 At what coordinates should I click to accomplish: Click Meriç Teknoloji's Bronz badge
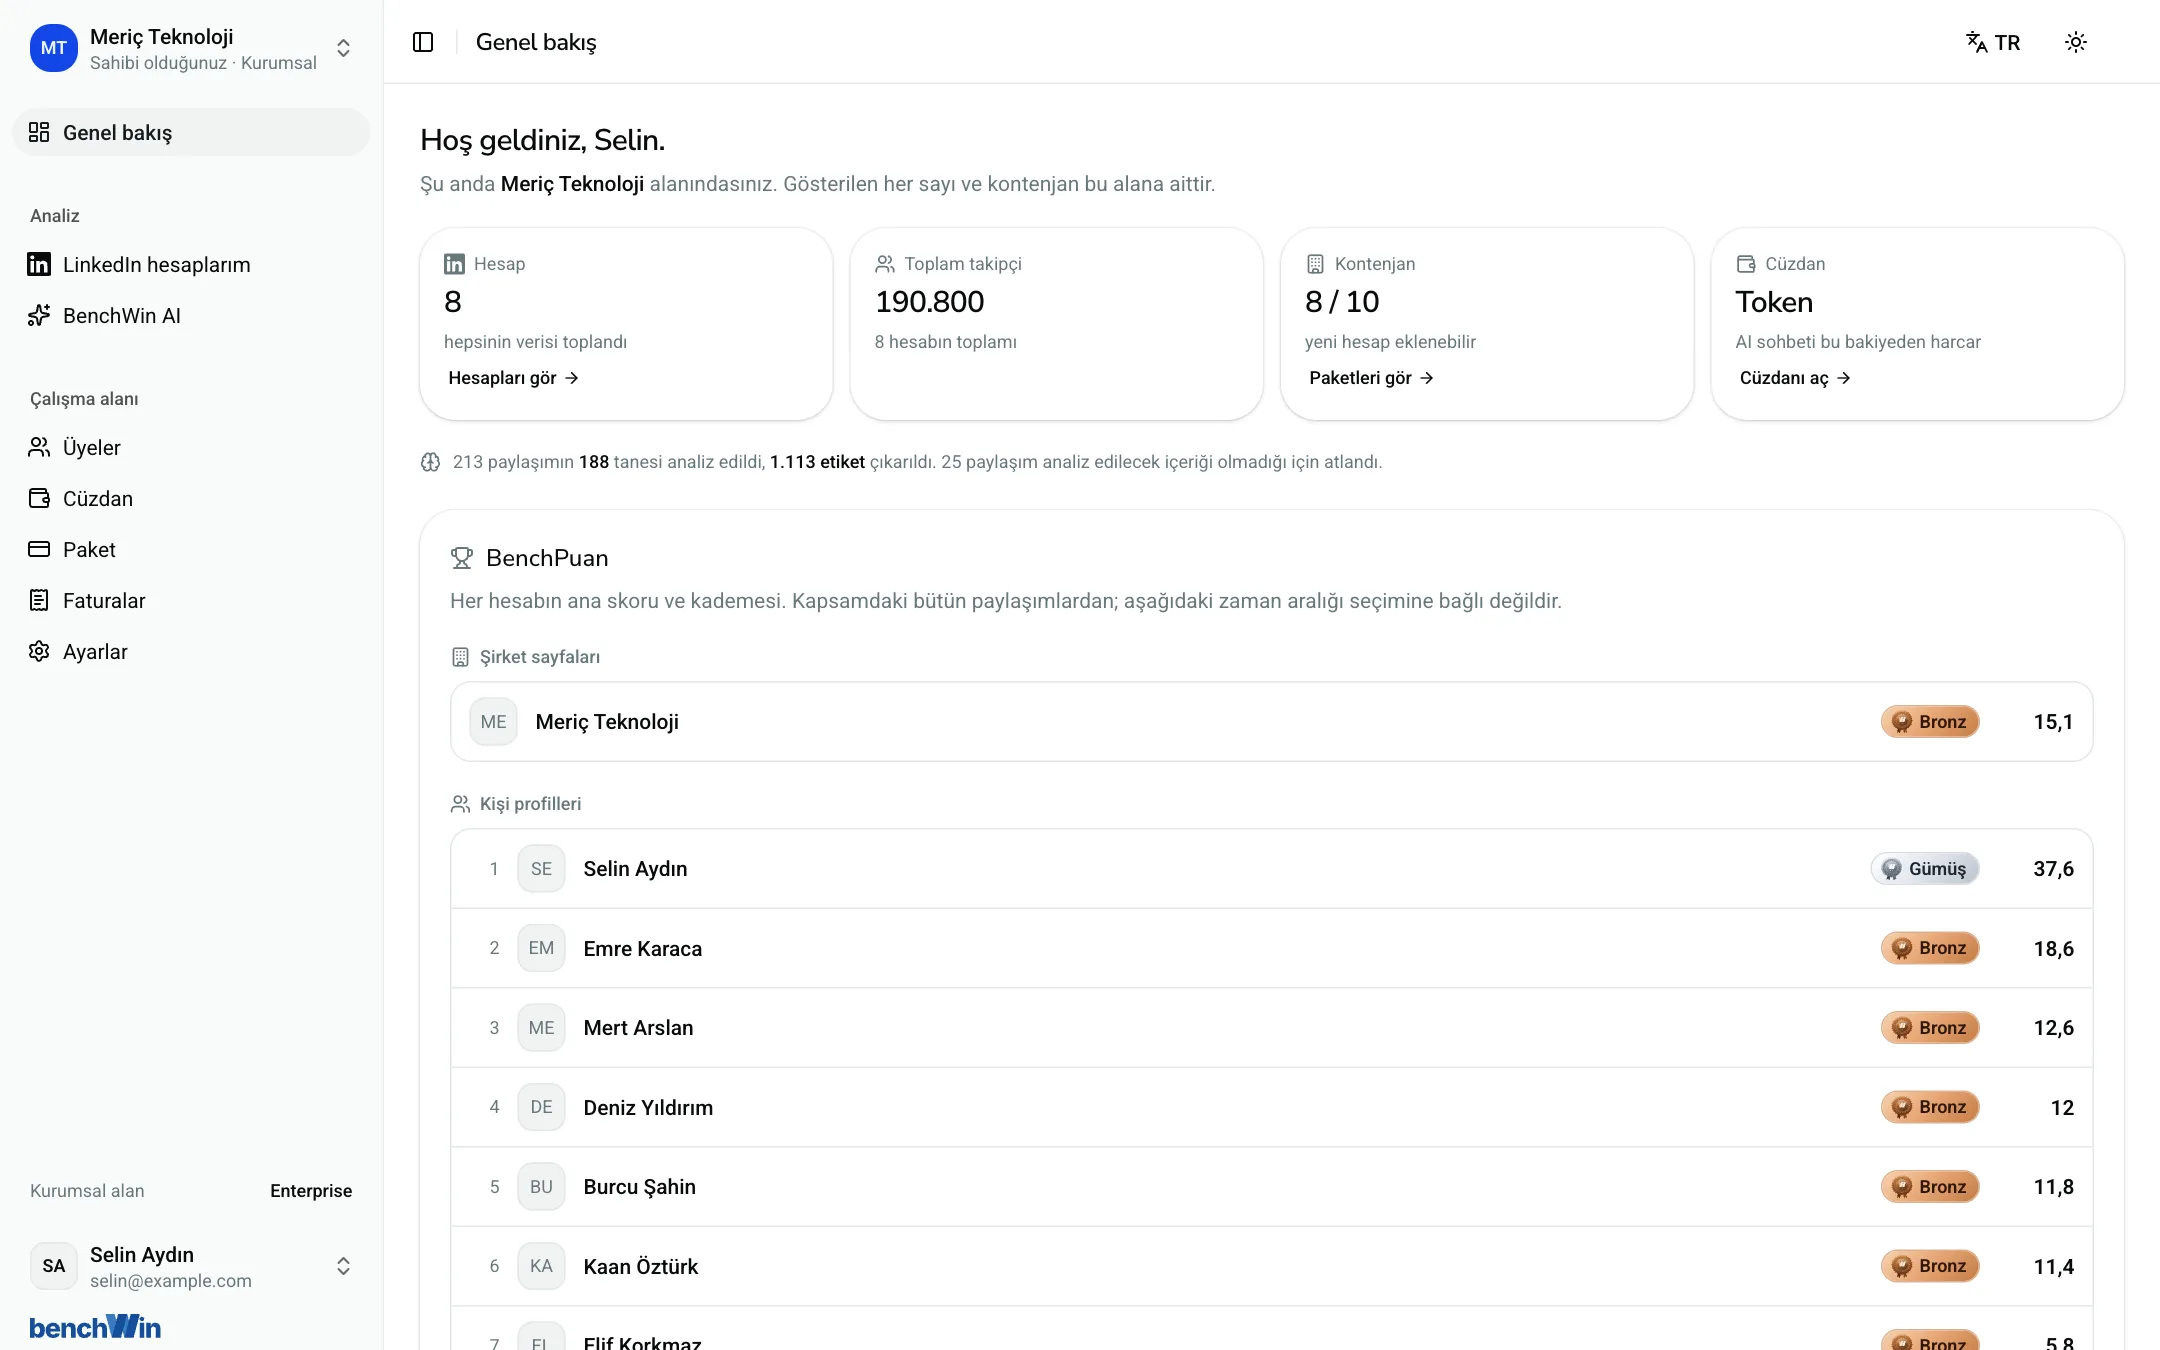point(1930,722)
